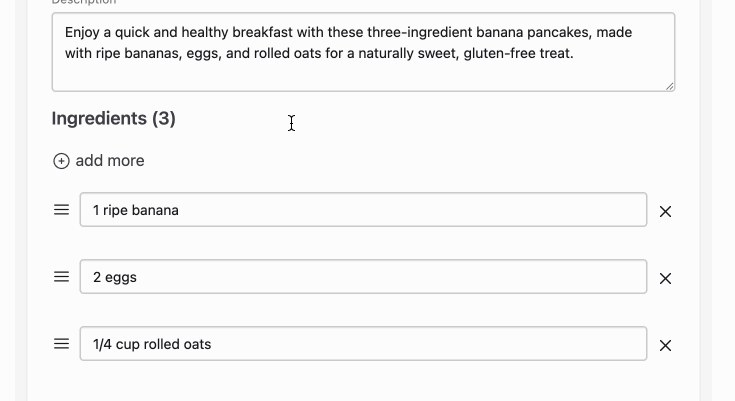Click the word three-ingredient in the description
The width and height of the screenshot is (735, 401).
pyautogui.click(x=420, y=32)
